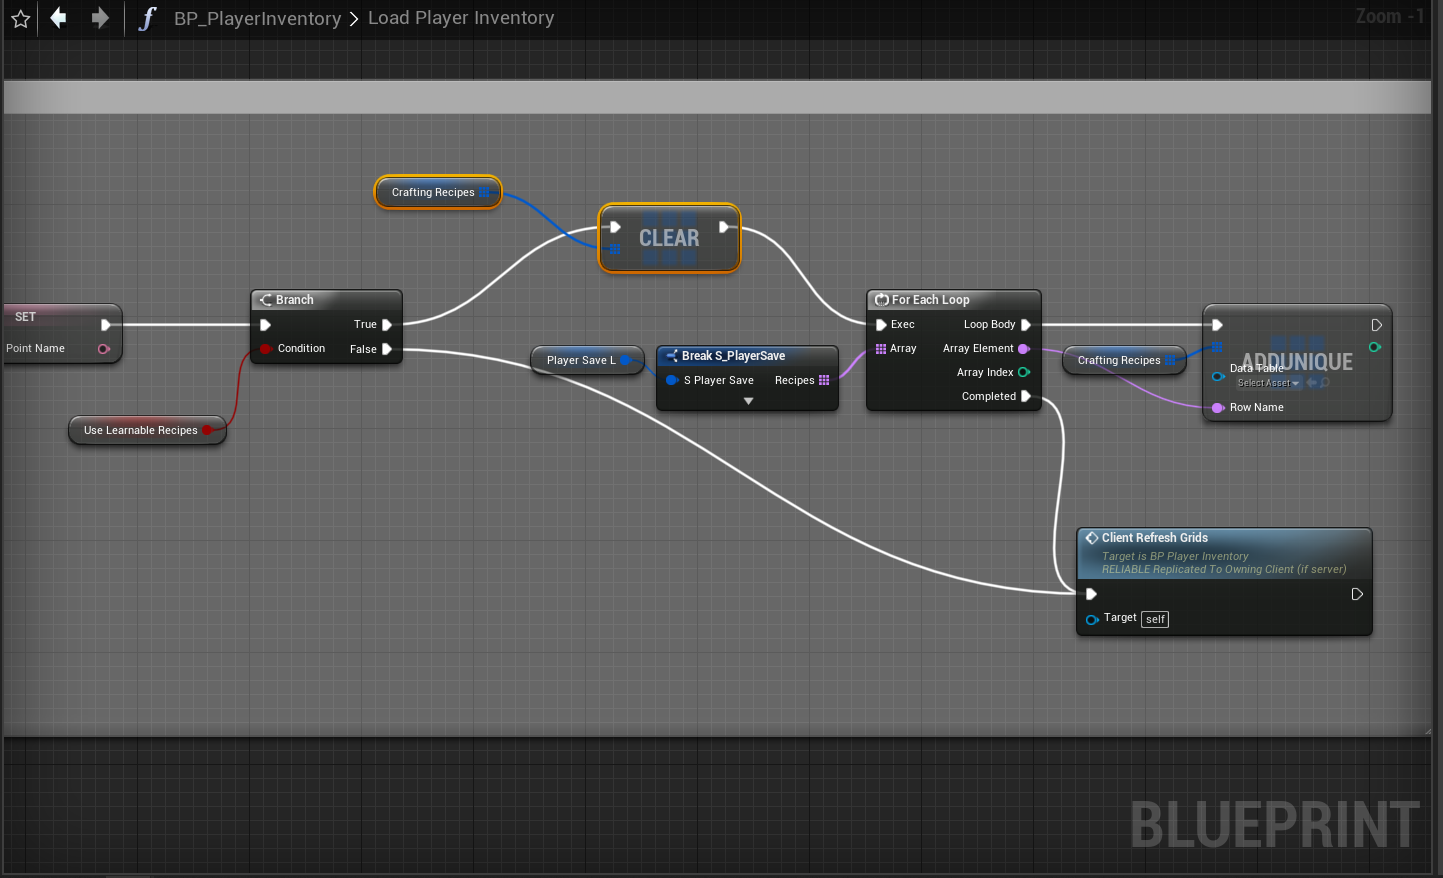The height and width of the screenshot is (878, 1443).
Task: Open the Data Table Select Asset dropdown
Action: pos(1268,383)
